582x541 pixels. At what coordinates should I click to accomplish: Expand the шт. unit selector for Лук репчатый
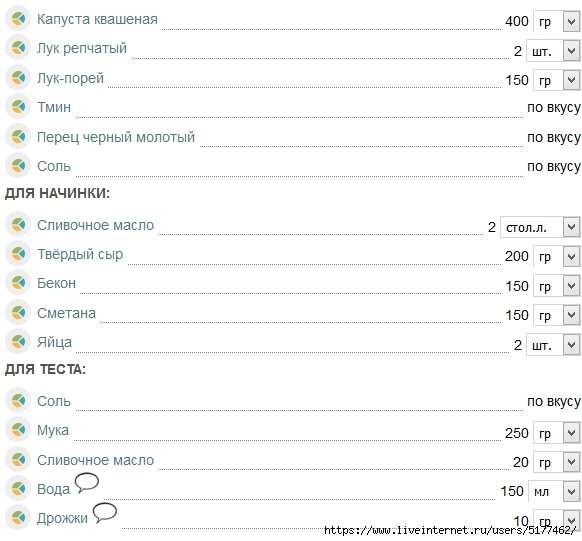click(x=553, y=51)
